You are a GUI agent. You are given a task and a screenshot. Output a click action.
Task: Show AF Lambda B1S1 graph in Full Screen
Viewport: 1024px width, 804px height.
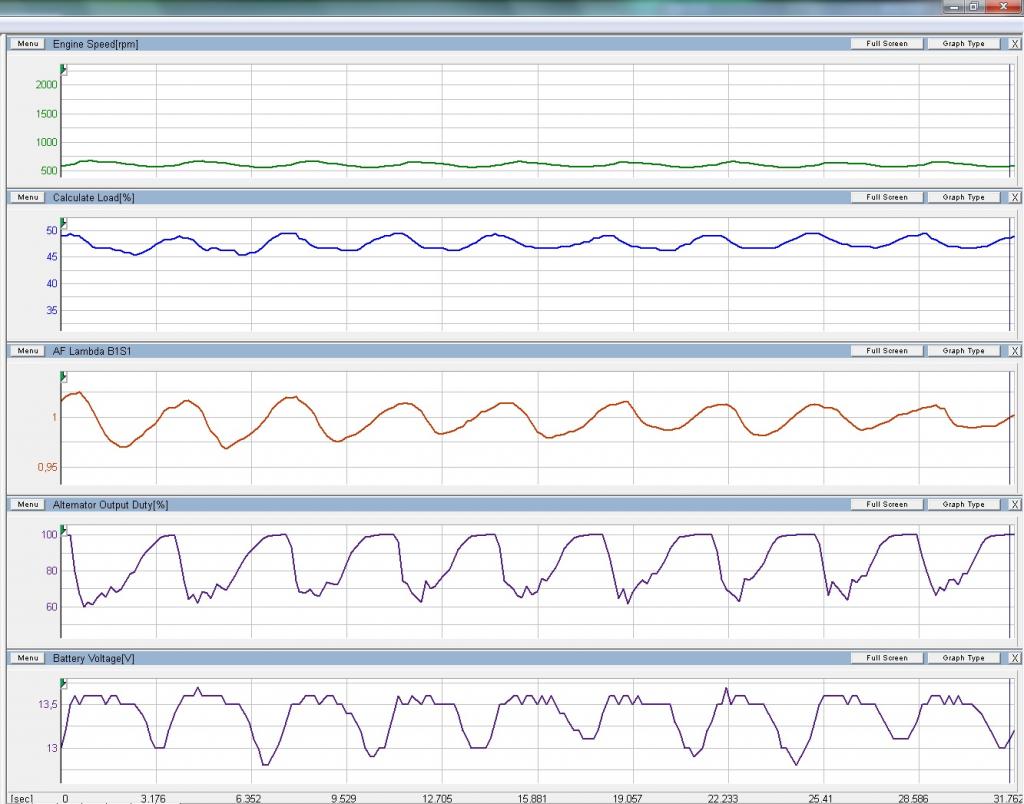[887, 351]
